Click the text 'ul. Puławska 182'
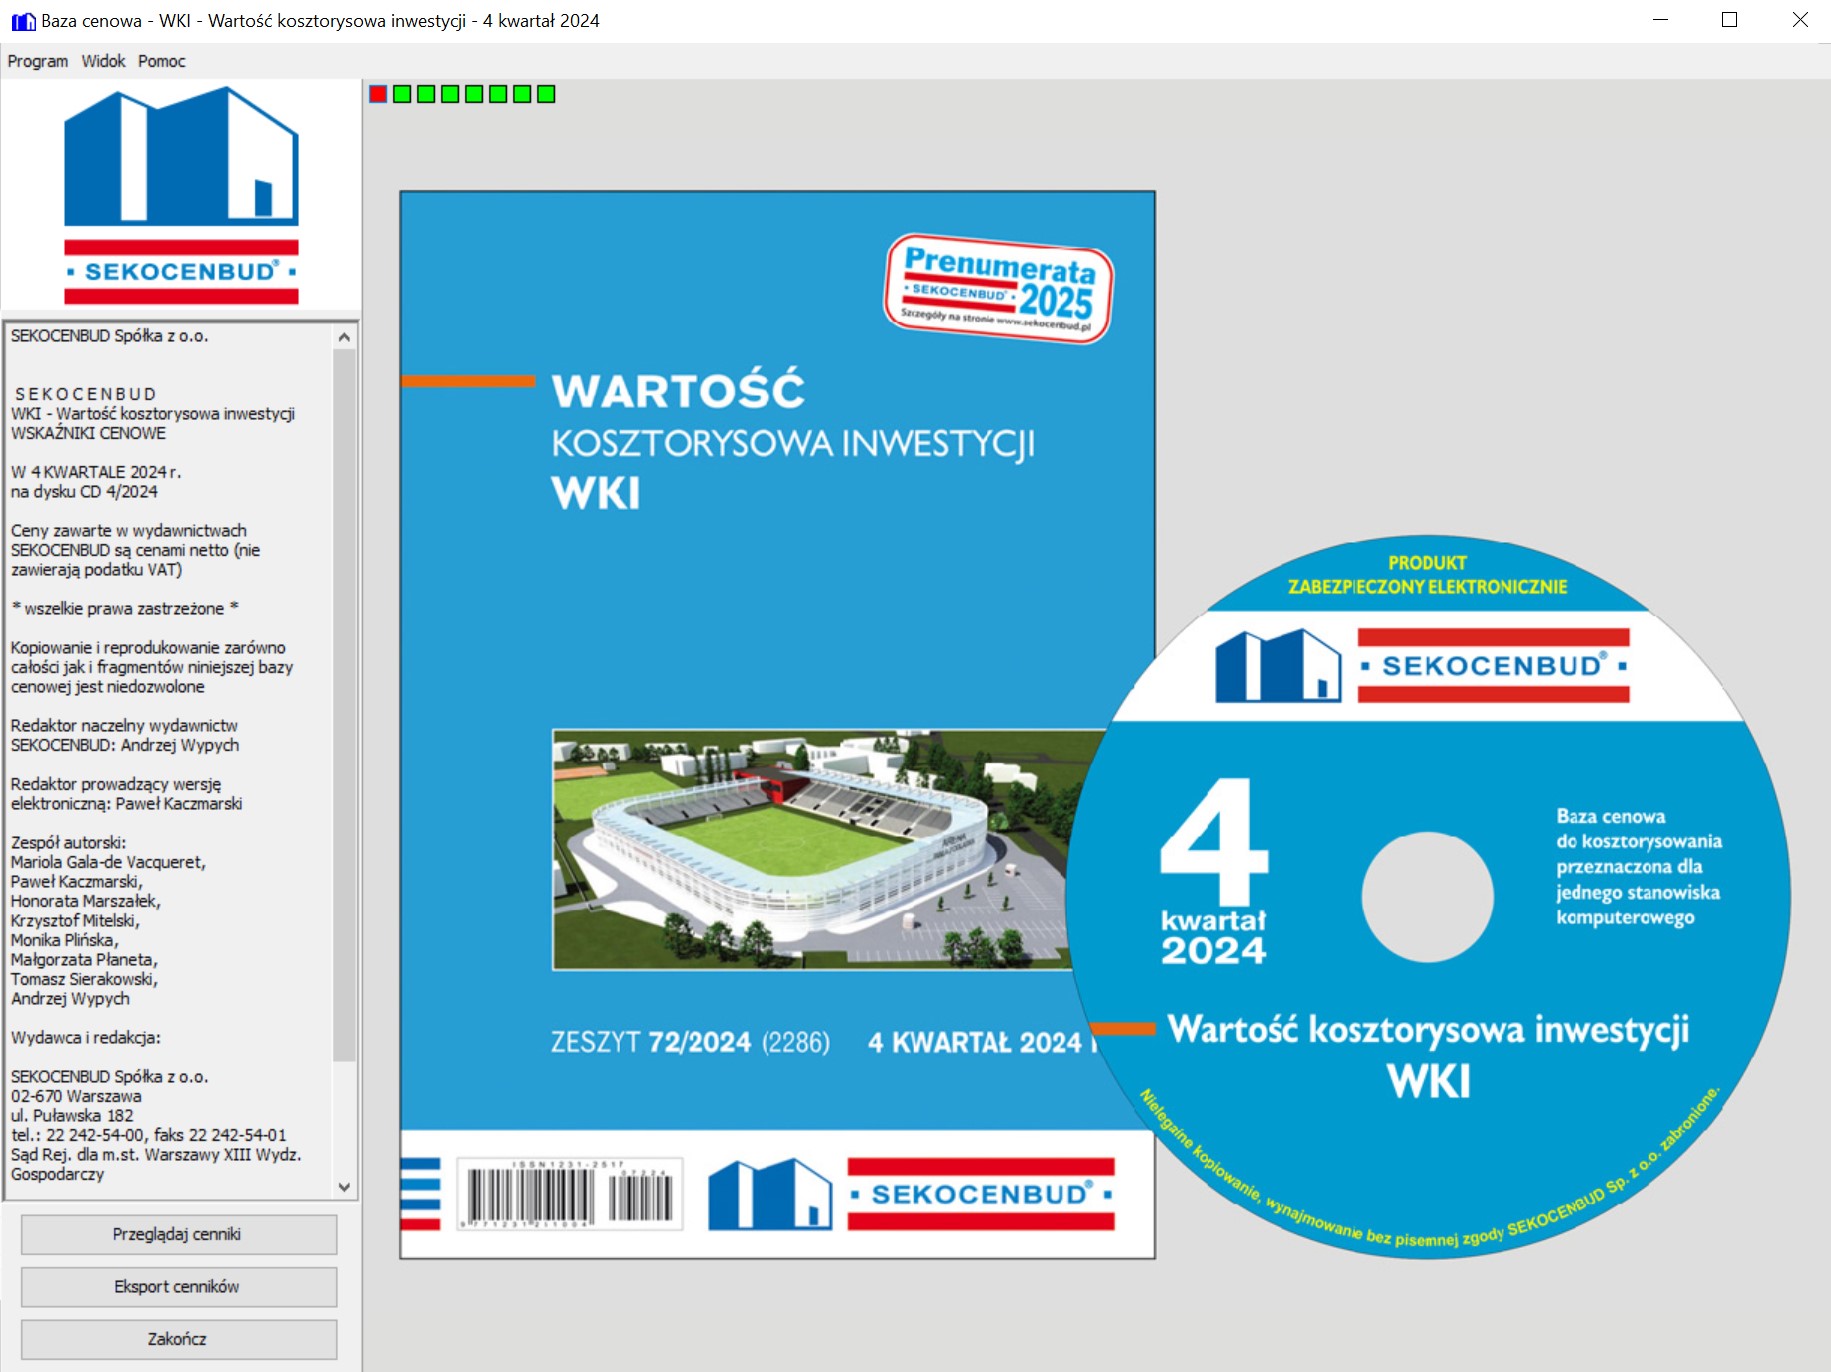The height and width of the screenshot is (1372, 1831). (72, 1115)
